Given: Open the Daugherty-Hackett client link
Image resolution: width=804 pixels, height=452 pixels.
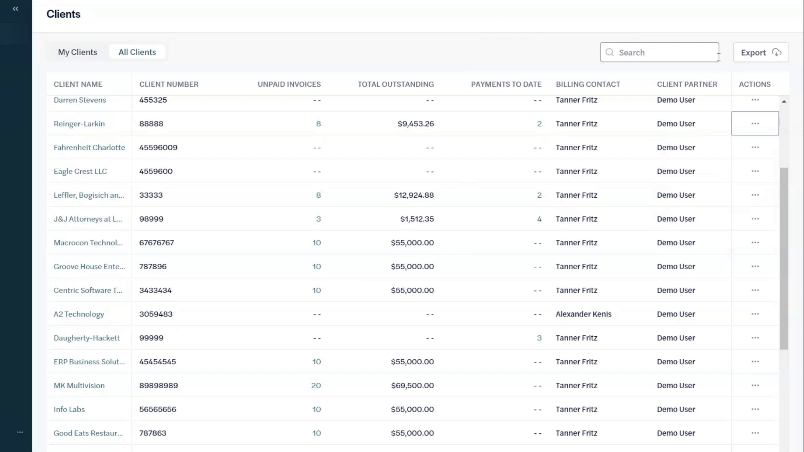Looking at the screenshot, I should tap(87, 338).
